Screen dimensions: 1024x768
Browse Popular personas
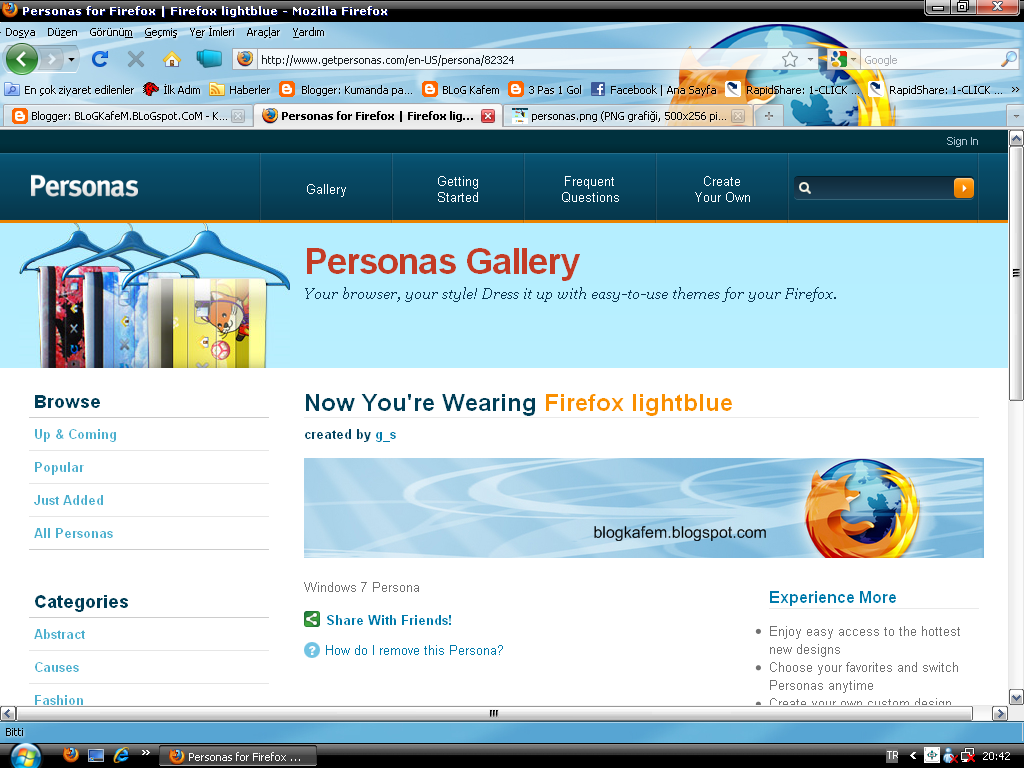click(x=59, y=468)
